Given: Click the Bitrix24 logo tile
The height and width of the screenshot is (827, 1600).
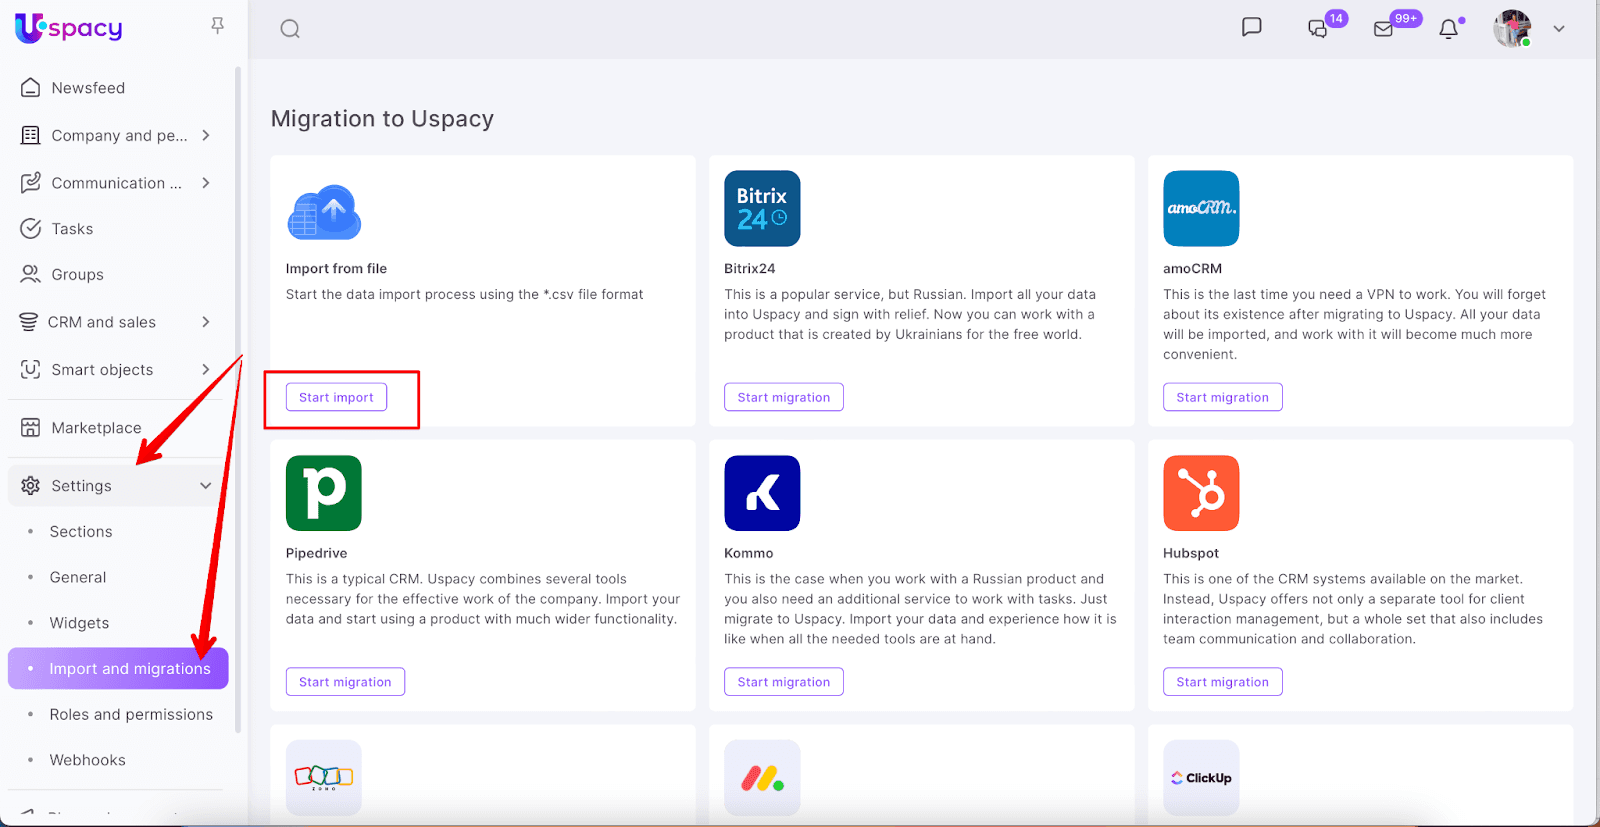Looking at the screenshot, I should [762, 208].
